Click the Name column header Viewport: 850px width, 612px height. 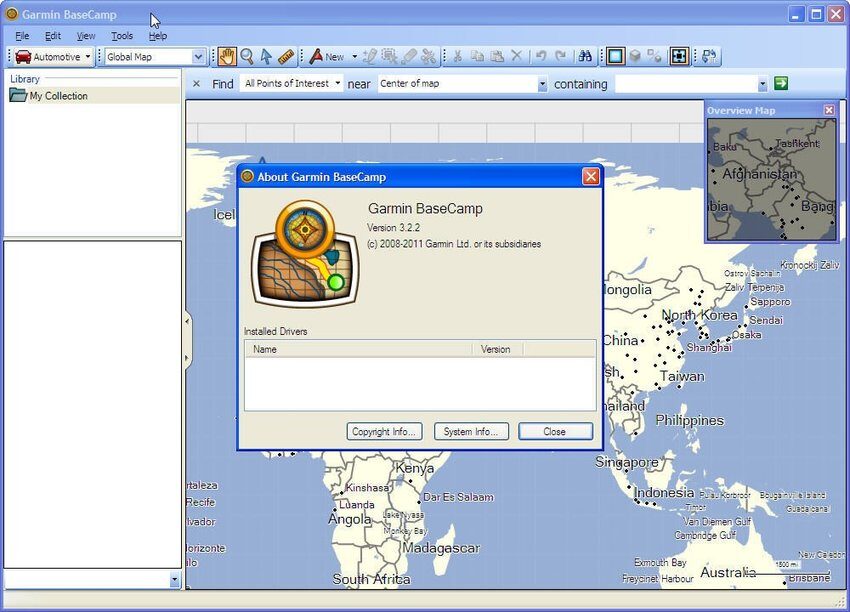coord(358,349)
